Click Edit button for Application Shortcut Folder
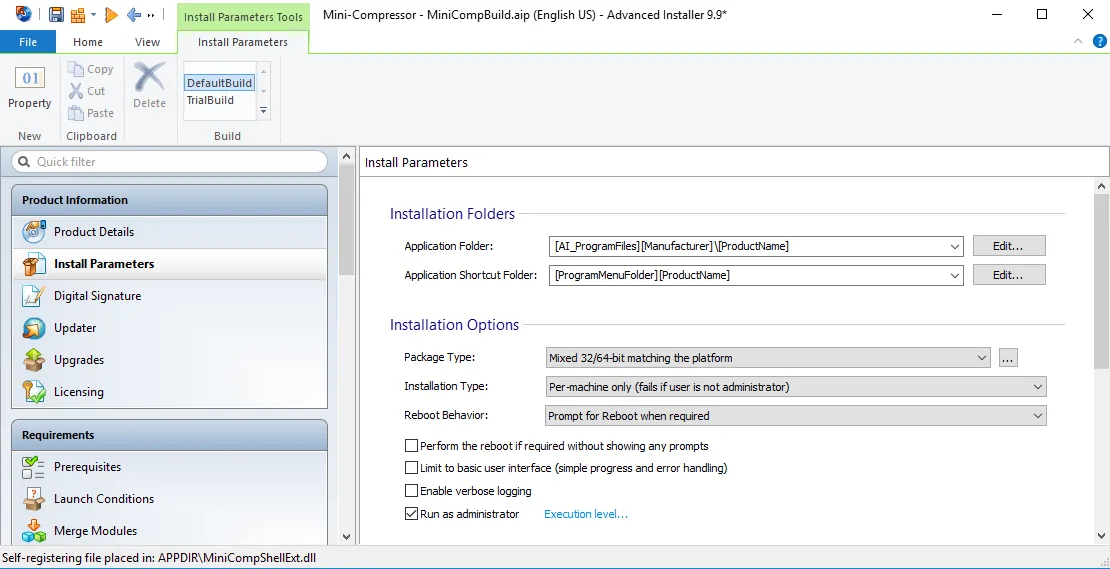This screenshot has height=569, width=1110. click(1009, 275)
